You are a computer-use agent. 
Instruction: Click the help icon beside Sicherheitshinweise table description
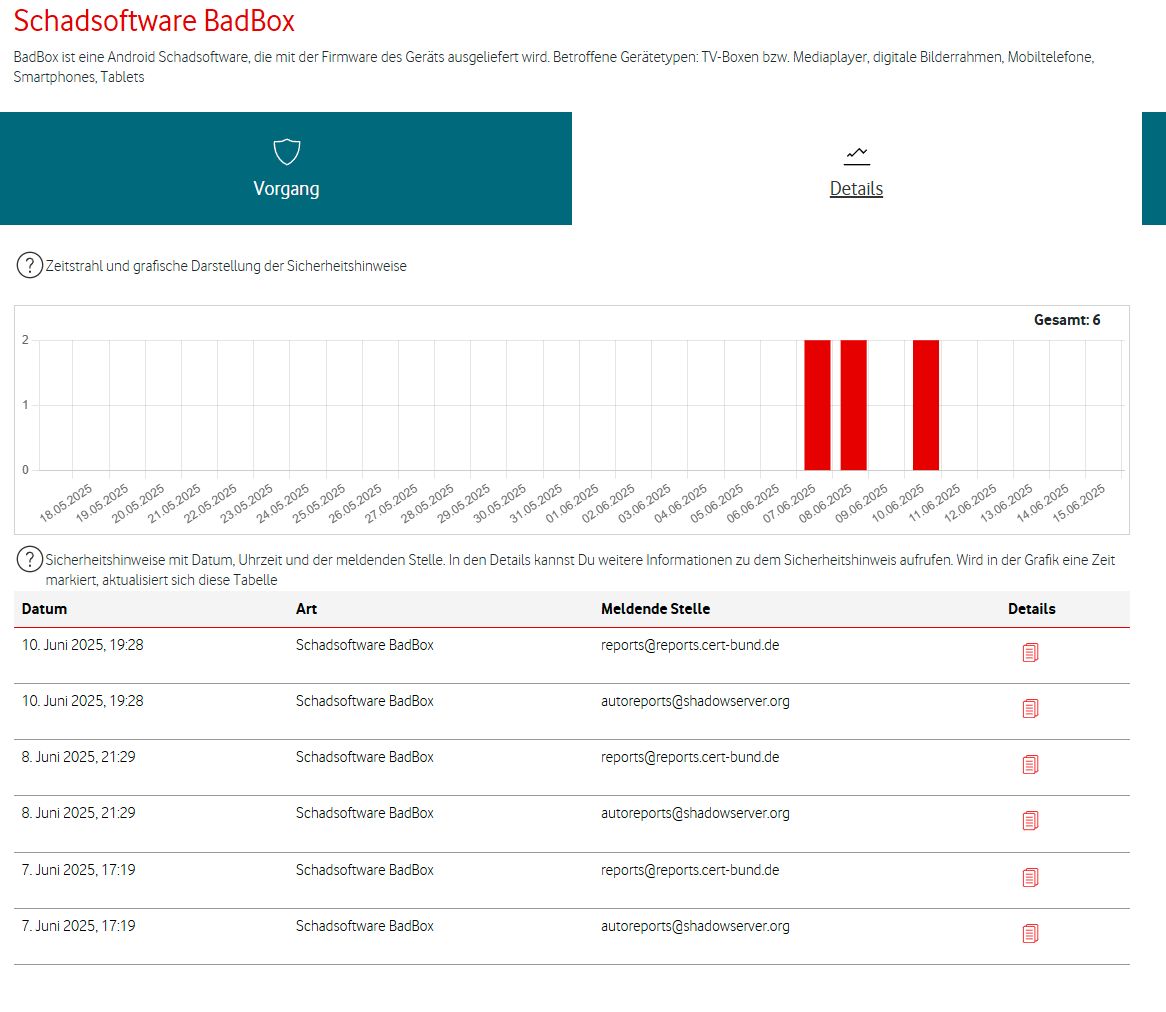point(30,560)
